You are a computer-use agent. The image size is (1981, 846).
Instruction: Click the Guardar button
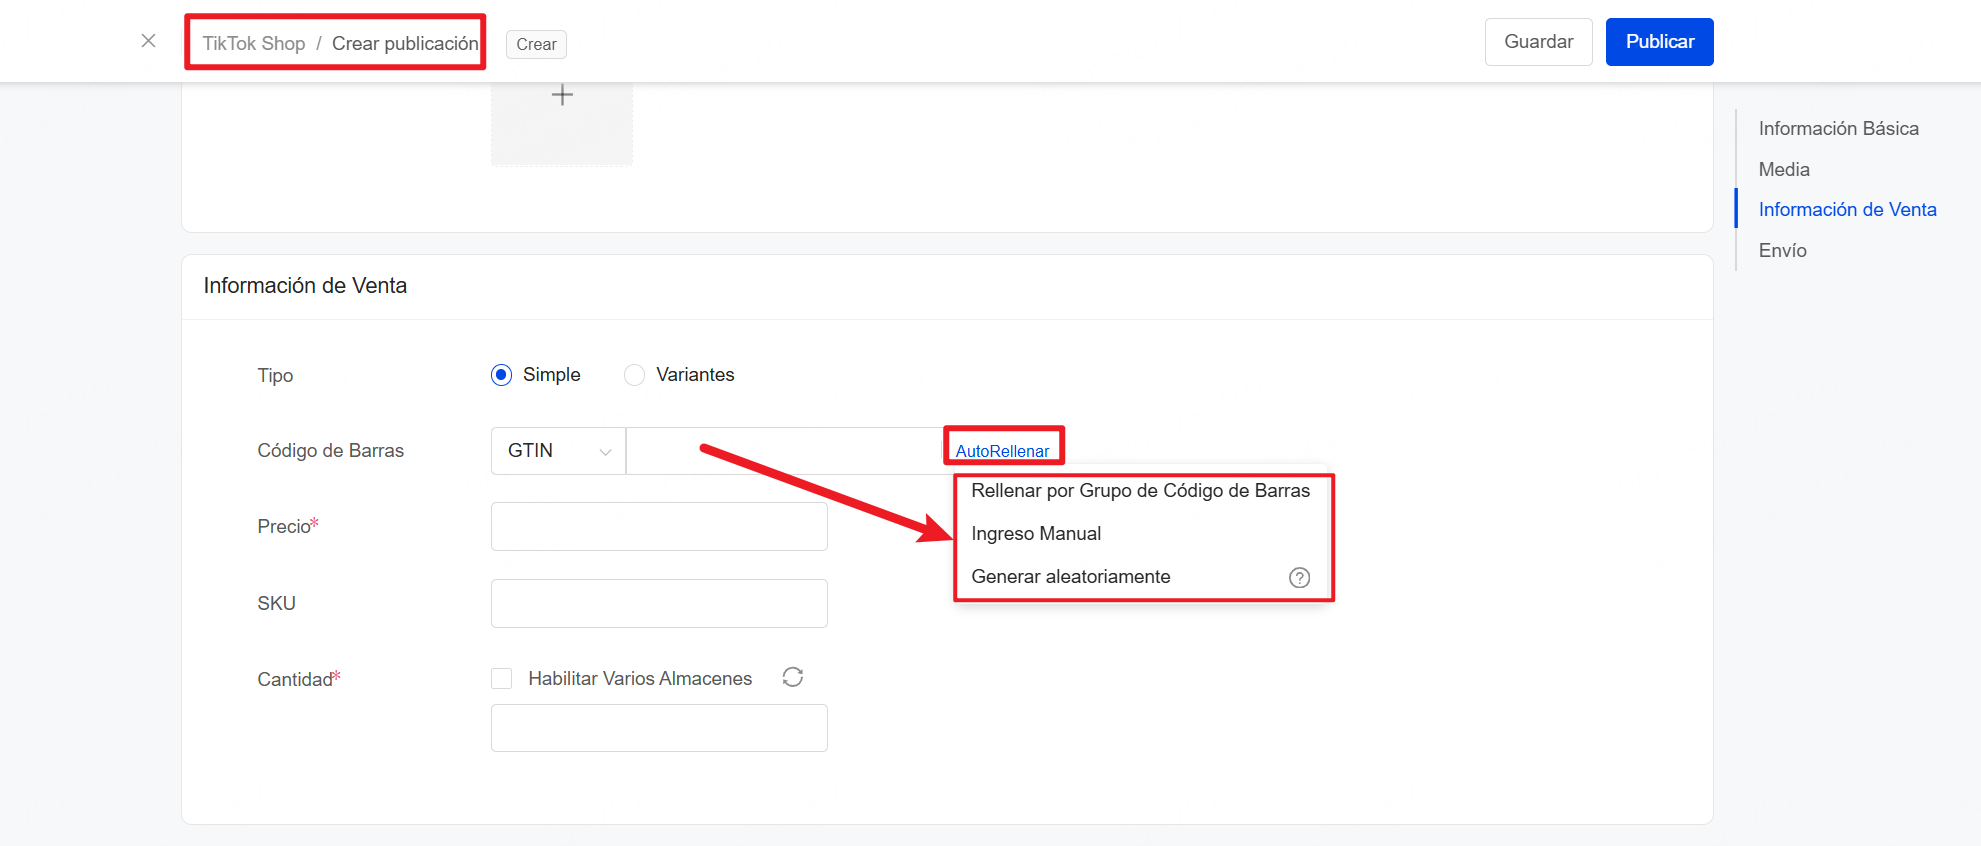tap(1538, 42)
